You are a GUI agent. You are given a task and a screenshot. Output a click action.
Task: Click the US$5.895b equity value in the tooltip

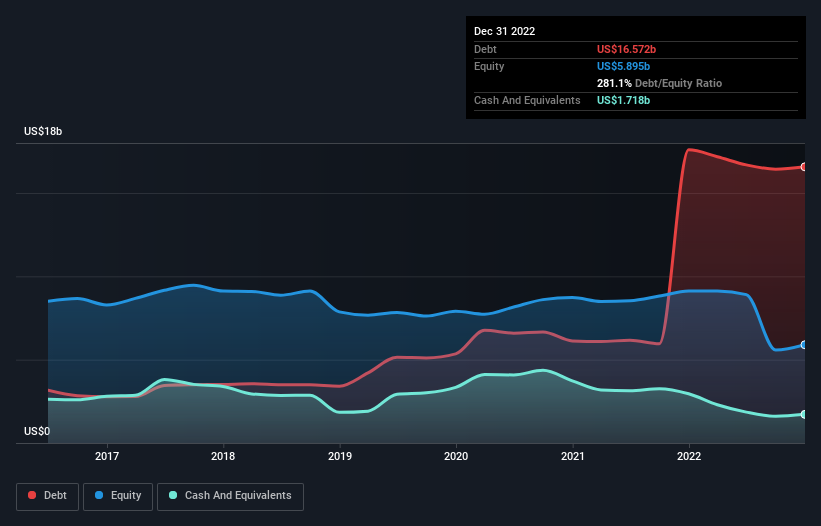click(x=623, y=66)
